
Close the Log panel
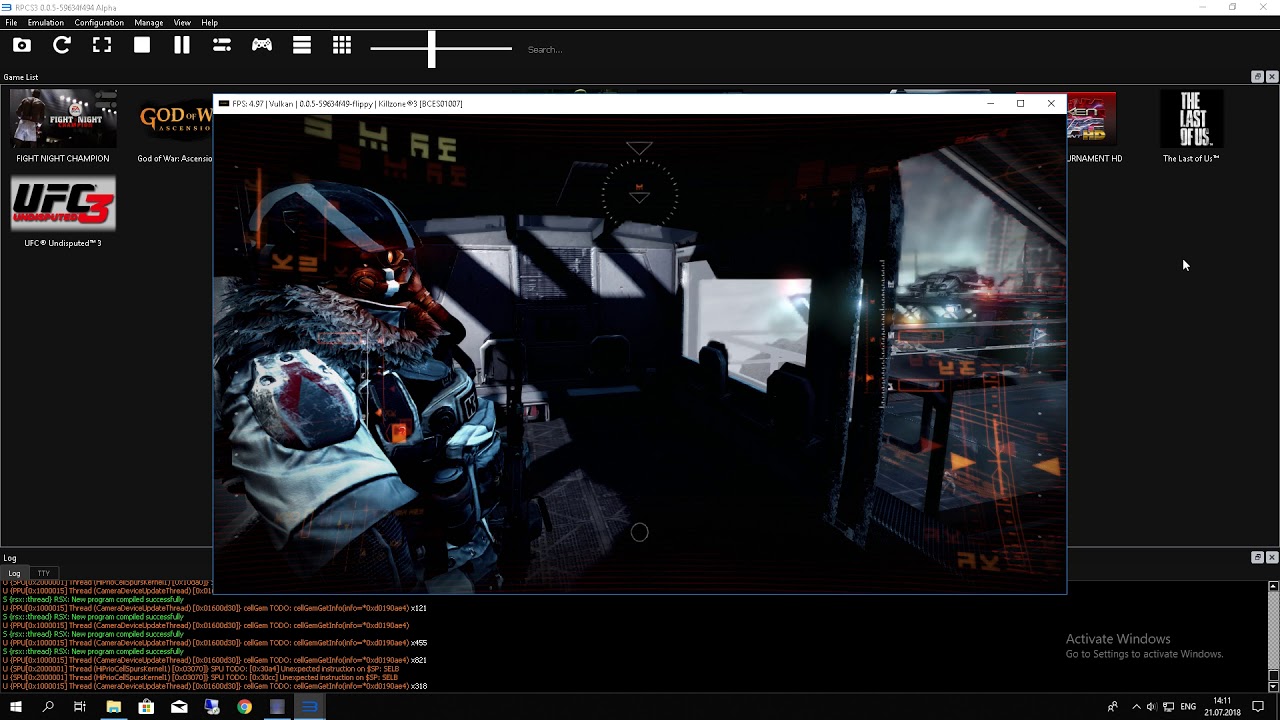[x=1272, y=557]
